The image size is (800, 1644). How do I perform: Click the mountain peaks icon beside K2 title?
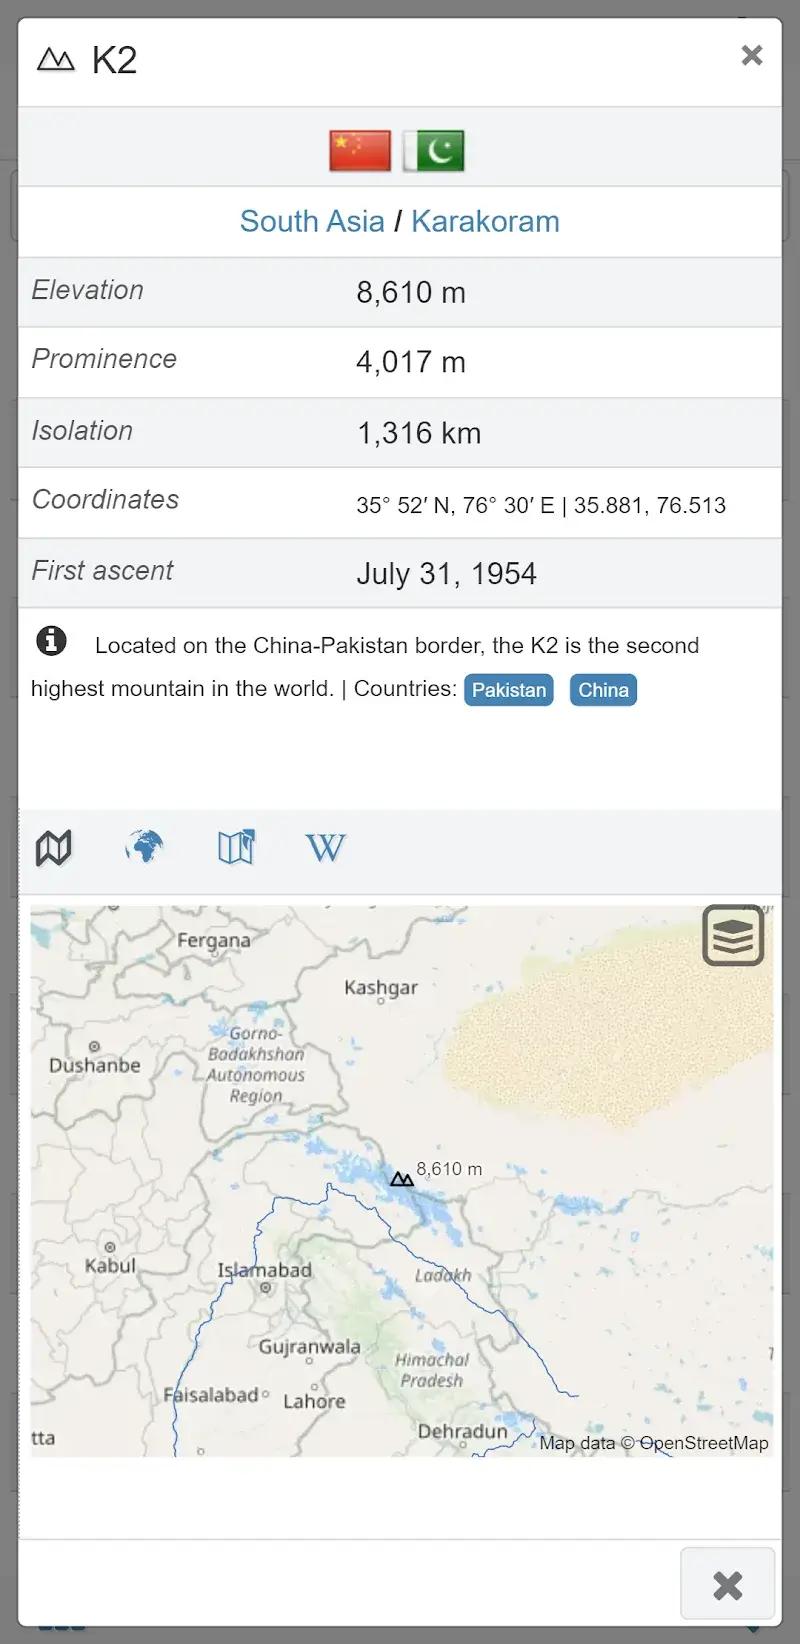click(x=56, y=58)
